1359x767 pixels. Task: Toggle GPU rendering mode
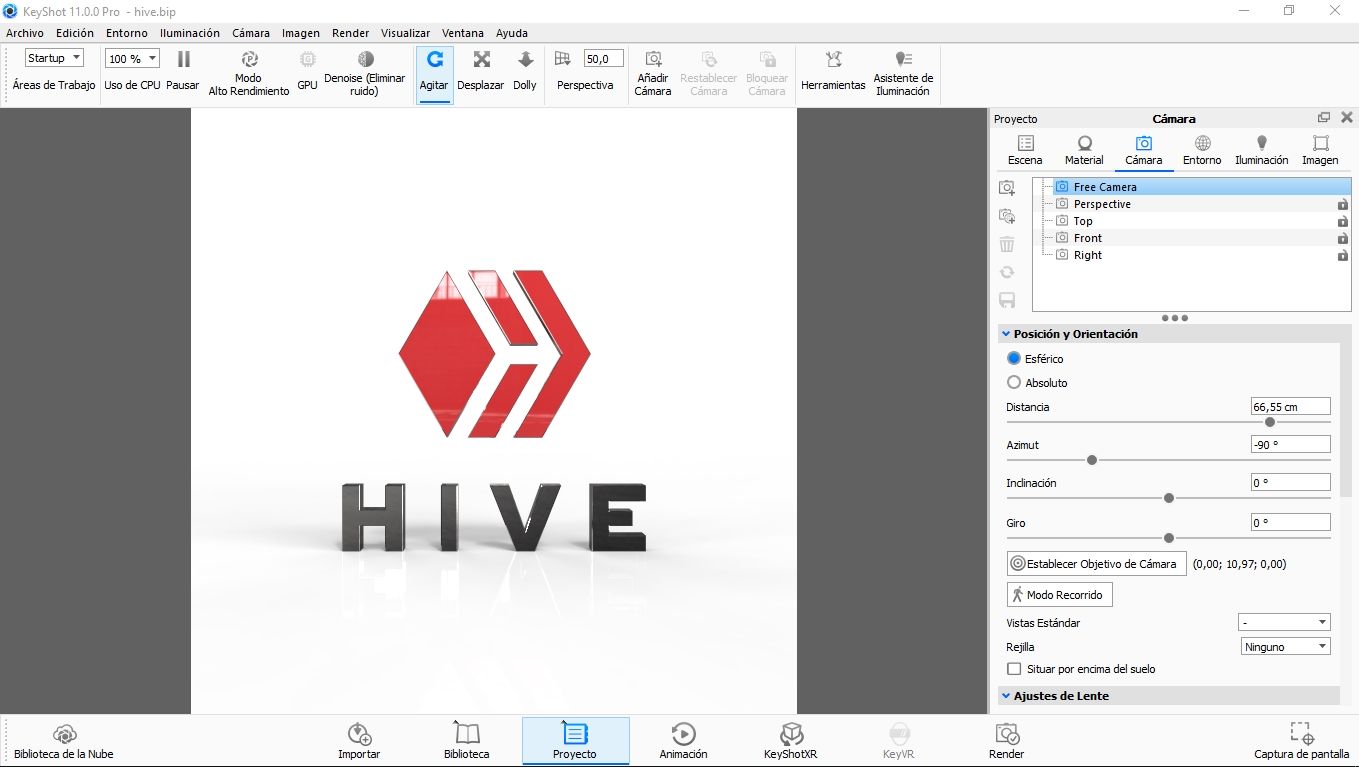[307, 72]
